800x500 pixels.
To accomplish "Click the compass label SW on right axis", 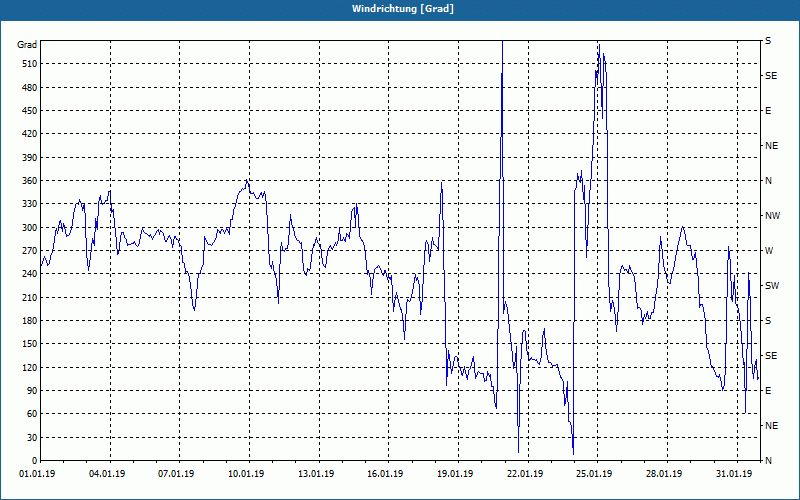I will point(772,286).
